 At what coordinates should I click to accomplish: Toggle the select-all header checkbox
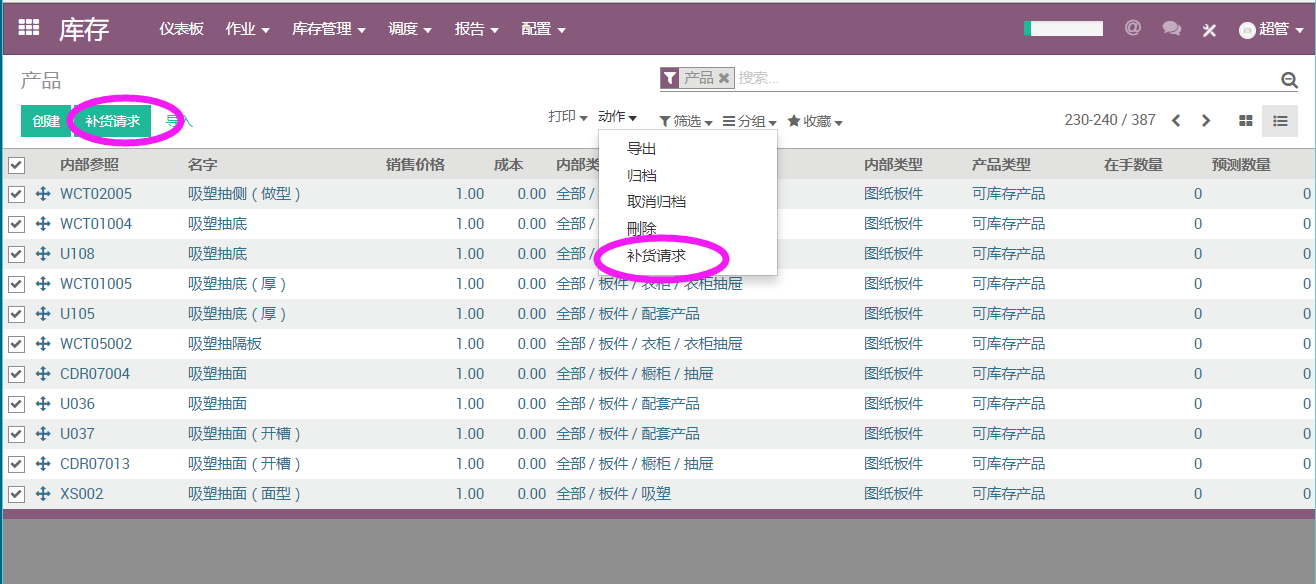[16, 165]
